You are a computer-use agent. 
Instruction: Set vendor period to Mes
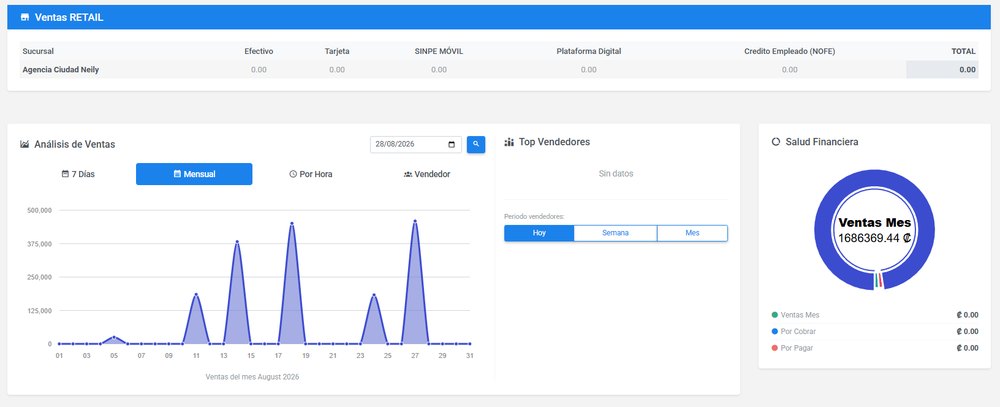point(692,233)
